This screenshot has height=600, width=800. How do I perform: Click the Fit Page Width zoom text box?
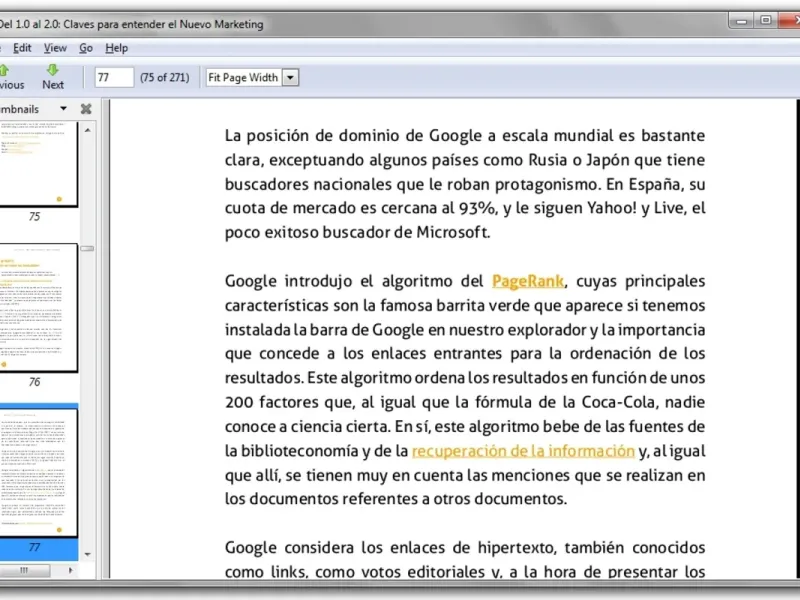coord(244,78)
